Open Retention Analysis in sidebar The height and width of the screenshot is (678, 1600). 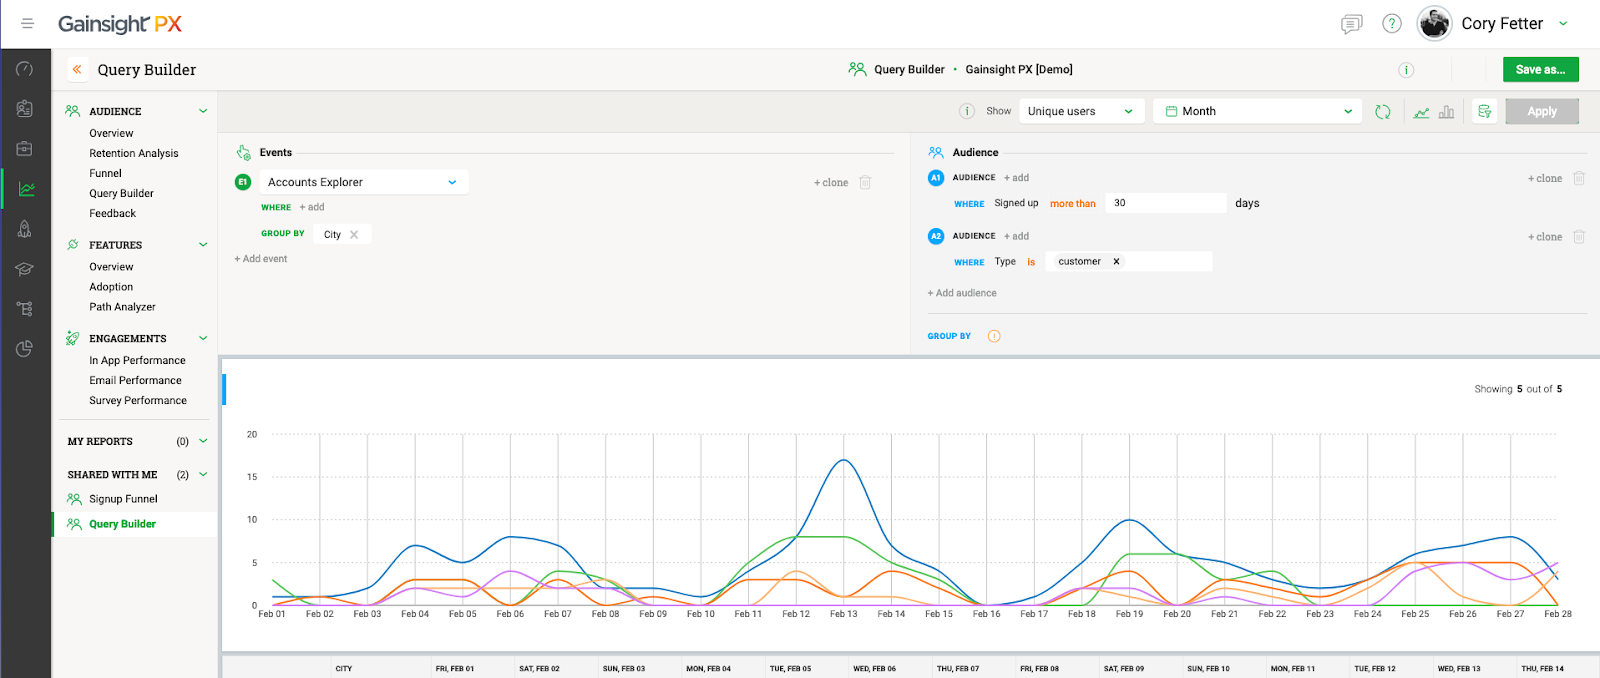[134, 154]
